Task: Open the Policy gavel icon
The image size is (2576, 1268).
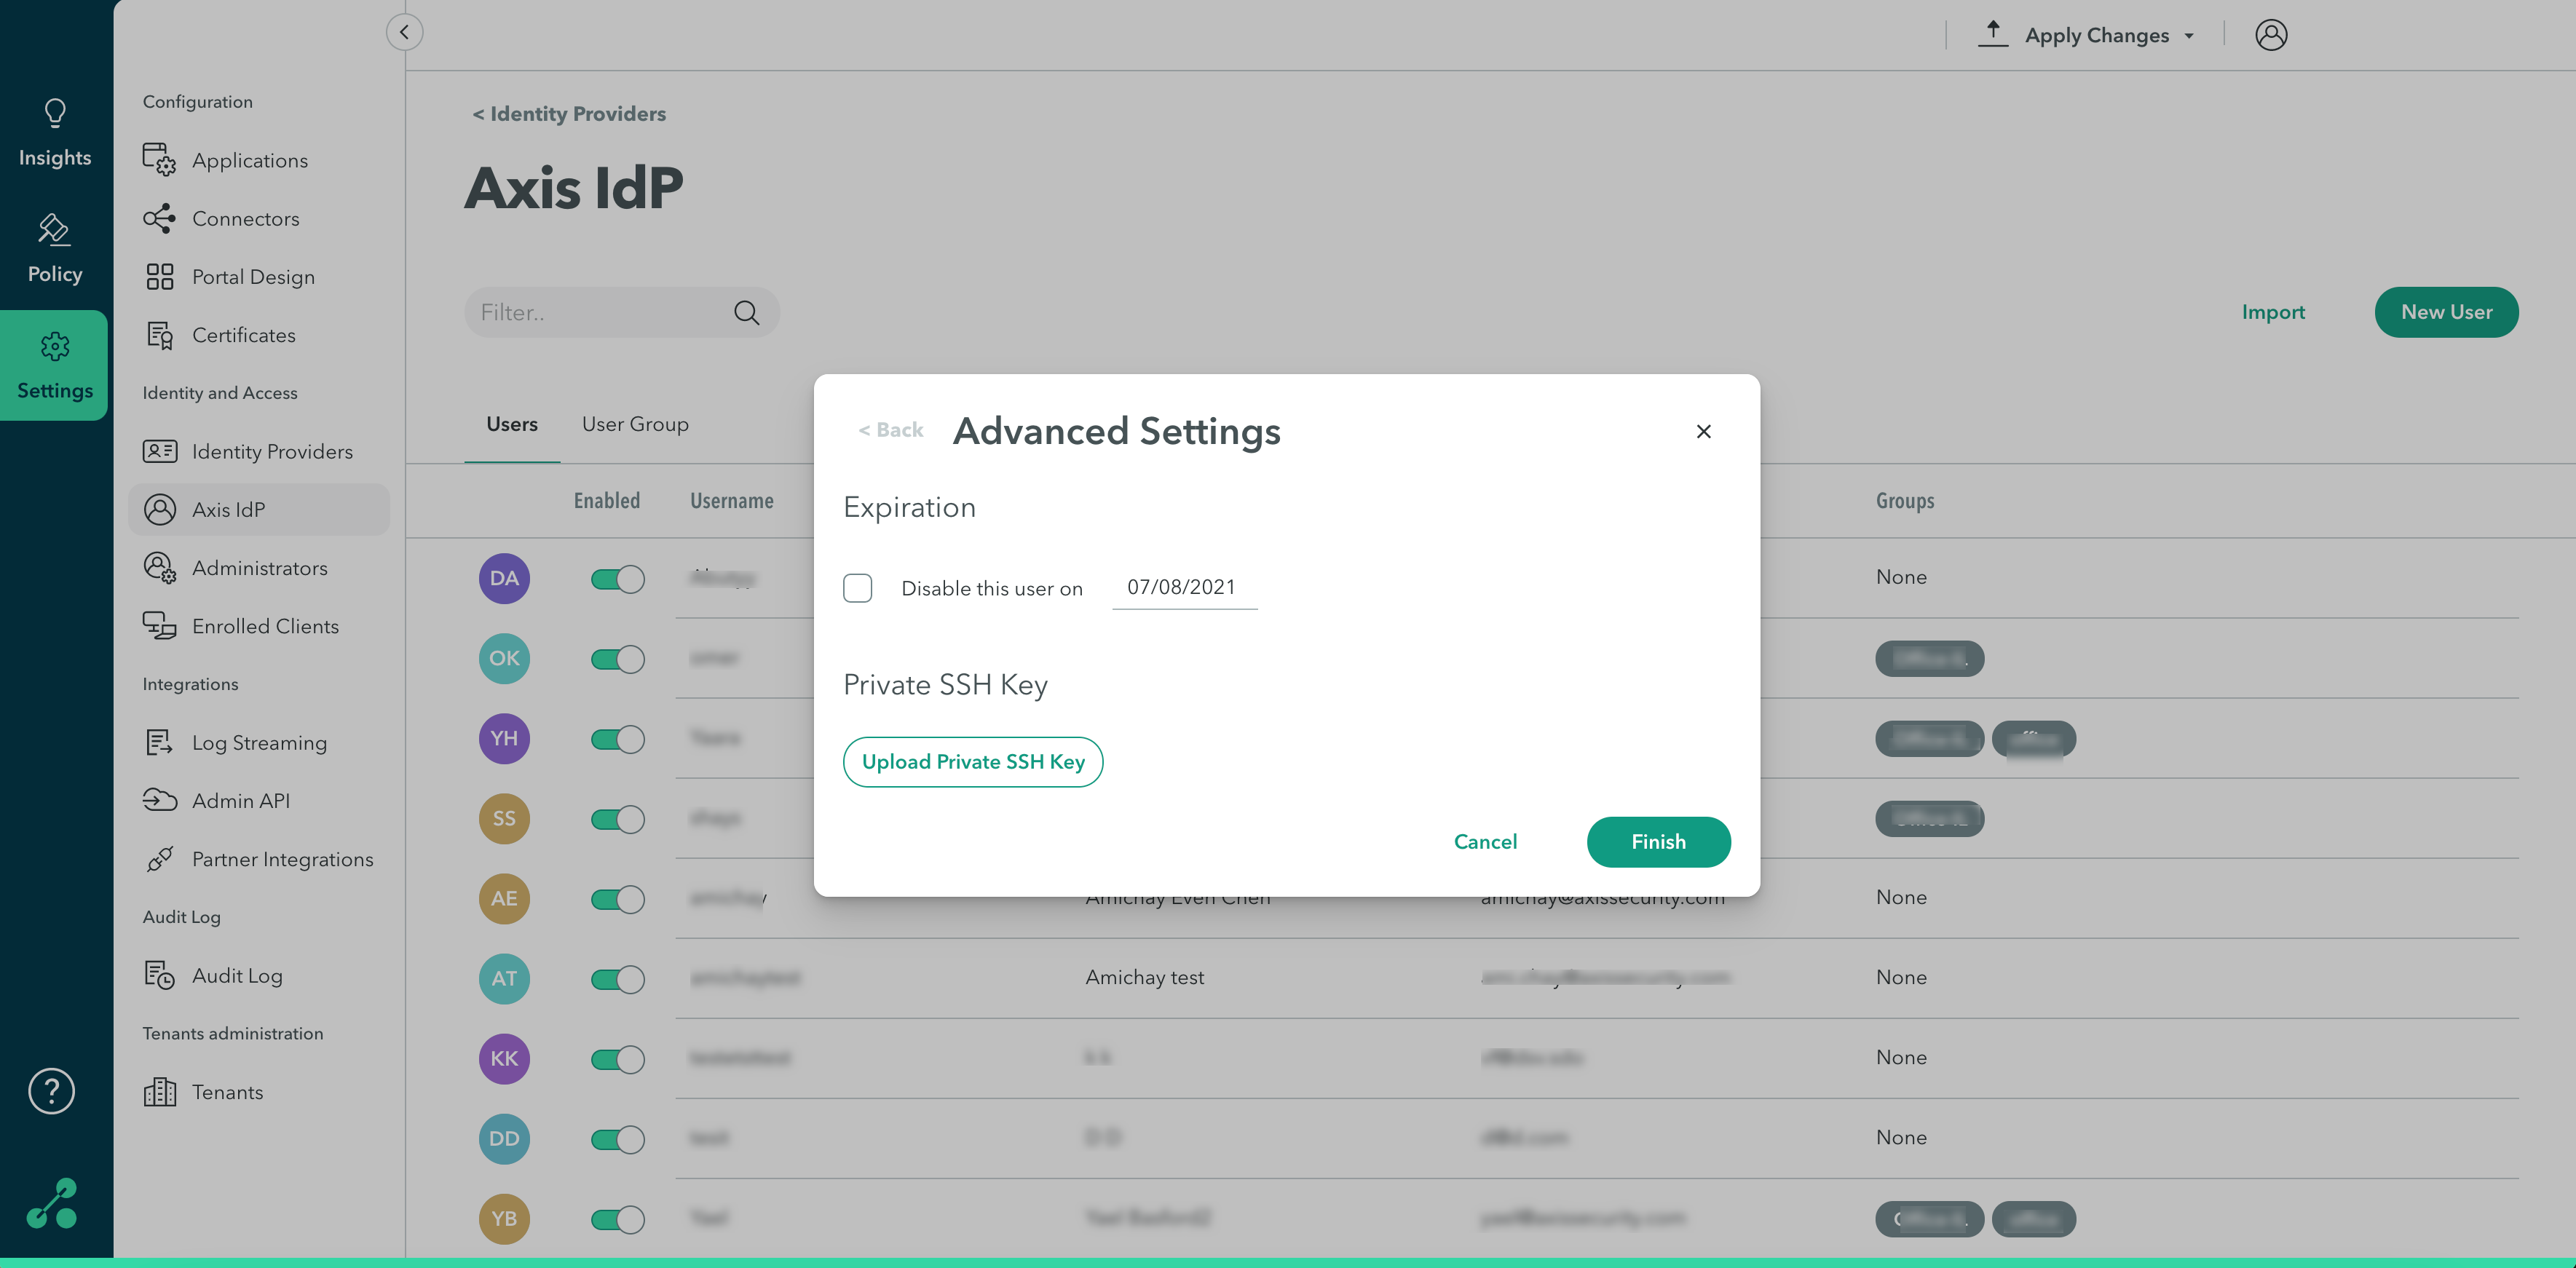Action: pyautogui.click(x=54, y=230)
